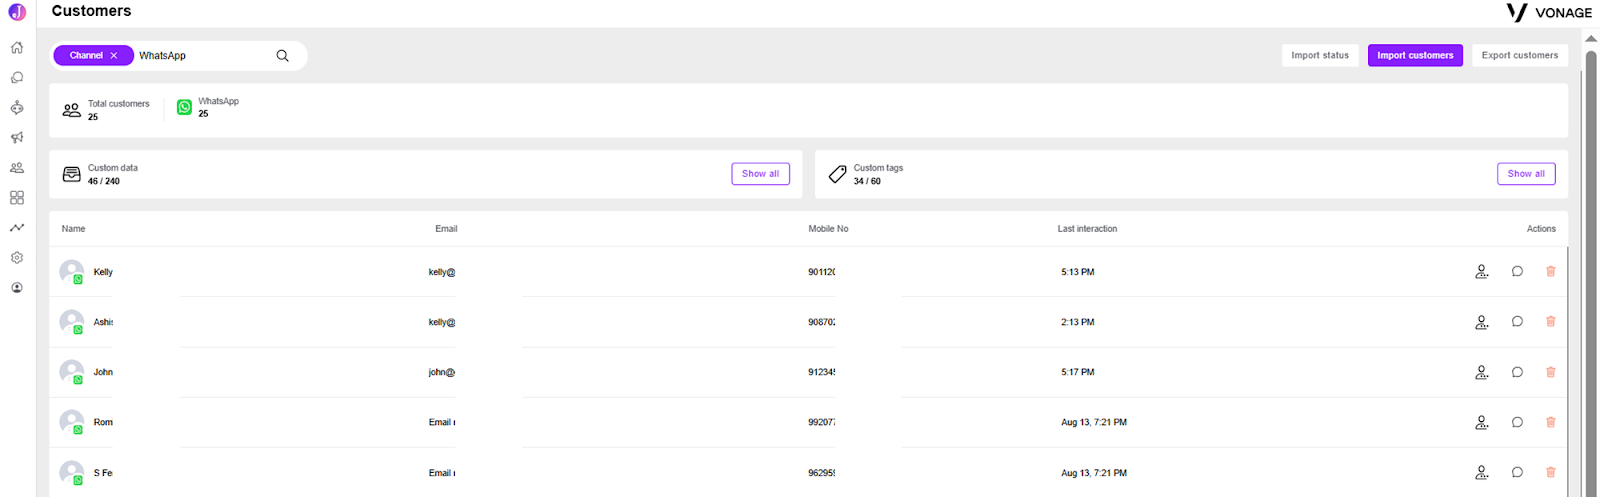Click the WhatsApp search input field
Viewport: 1600px width, 497px height.
[203, 56]
